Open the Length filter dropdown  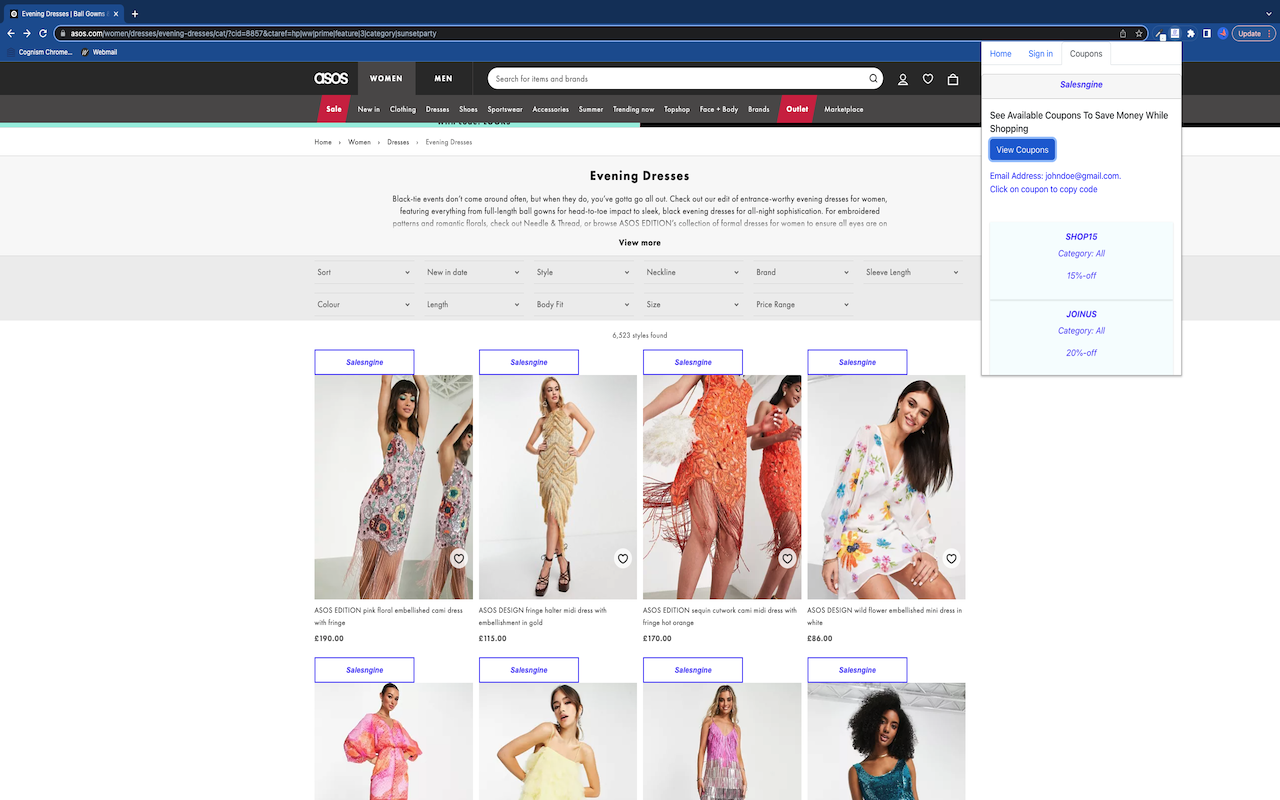point(474,304)
